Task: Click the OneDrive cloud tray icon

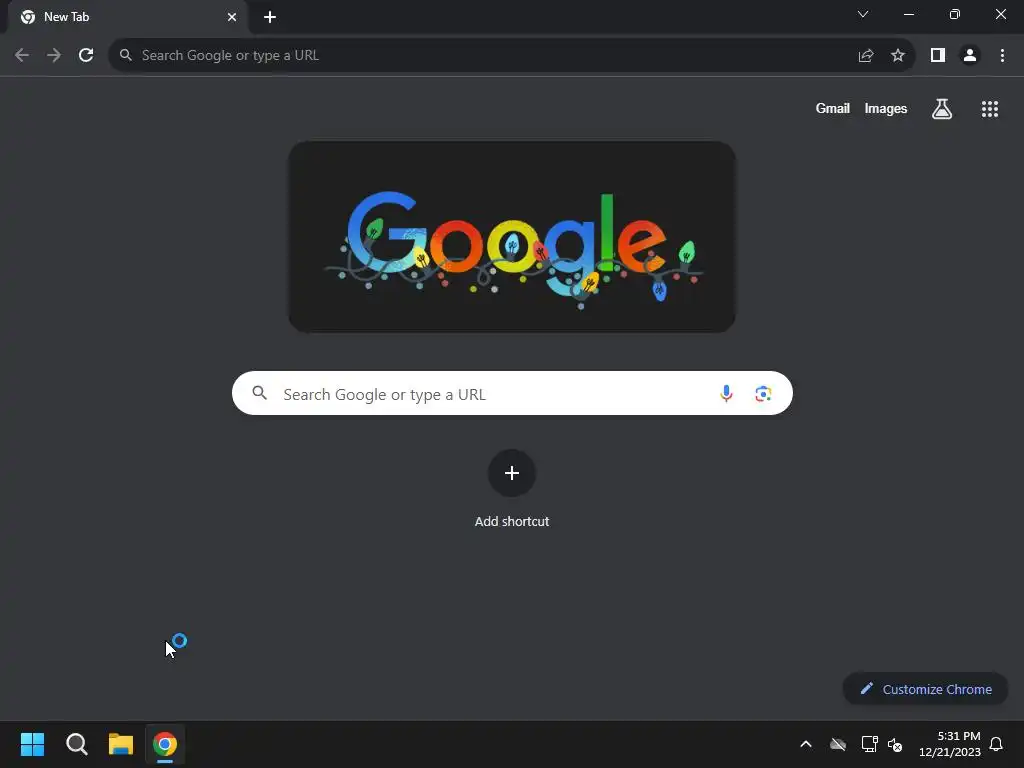Action: pos(838,744)
